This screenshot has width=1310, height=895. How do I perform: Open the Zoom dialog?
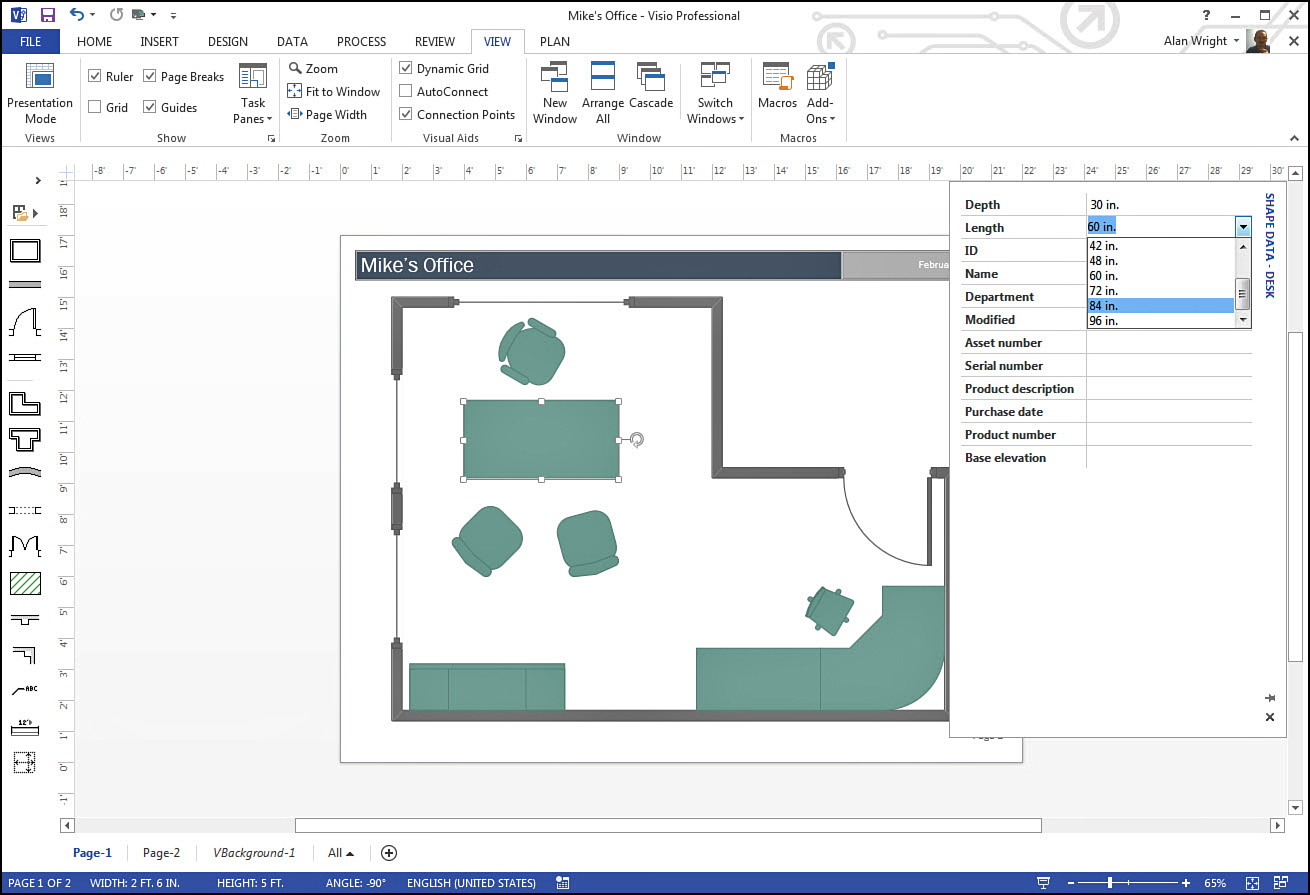click(x=313, y=69)
